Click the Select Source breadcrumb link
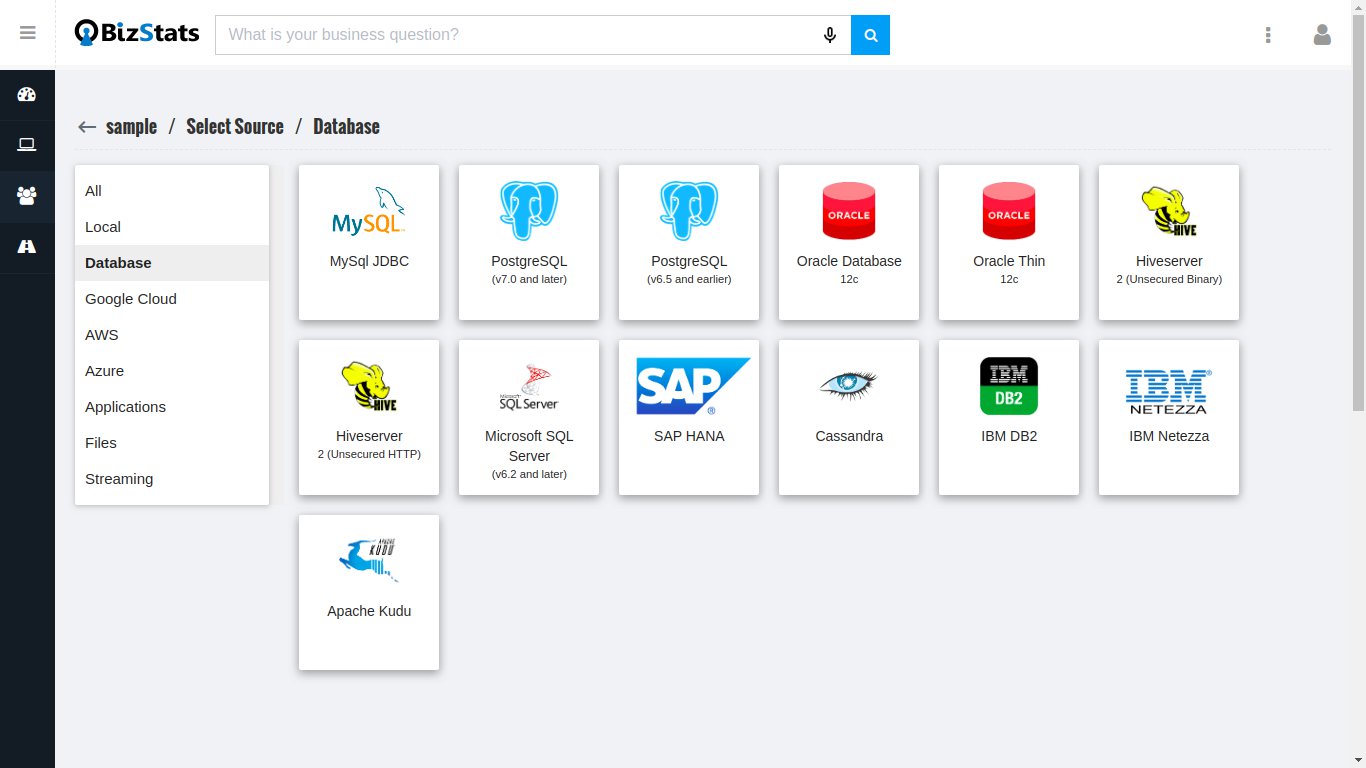1366x768 pixels. (235, 127)
